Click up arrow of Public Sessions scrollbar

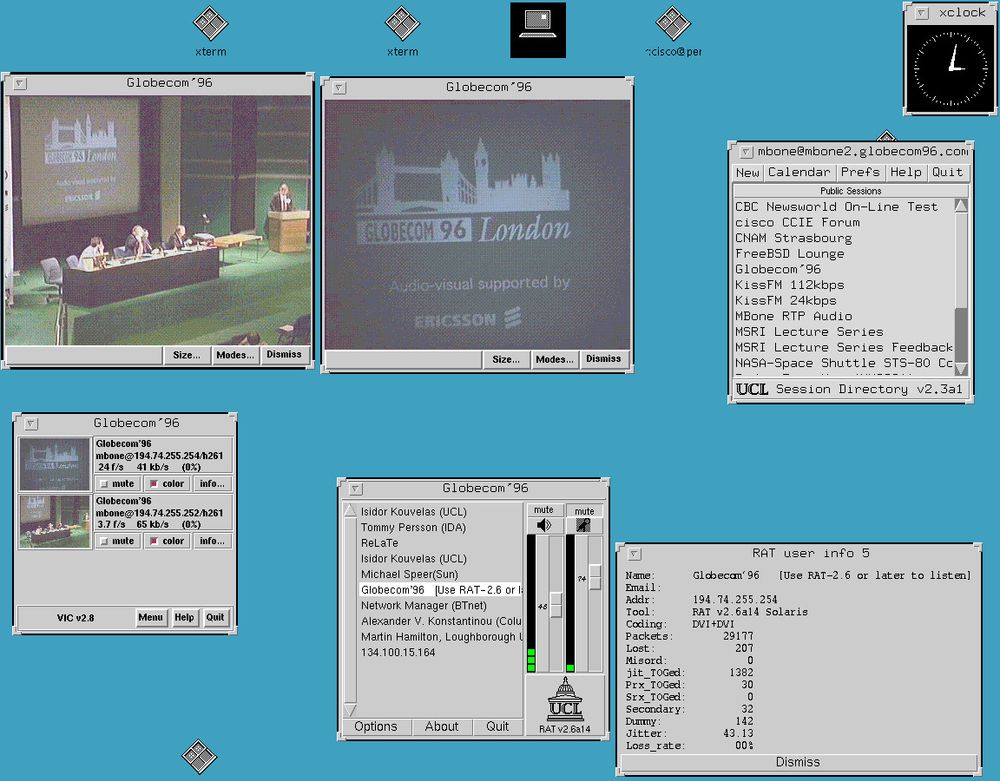[960, 206]
